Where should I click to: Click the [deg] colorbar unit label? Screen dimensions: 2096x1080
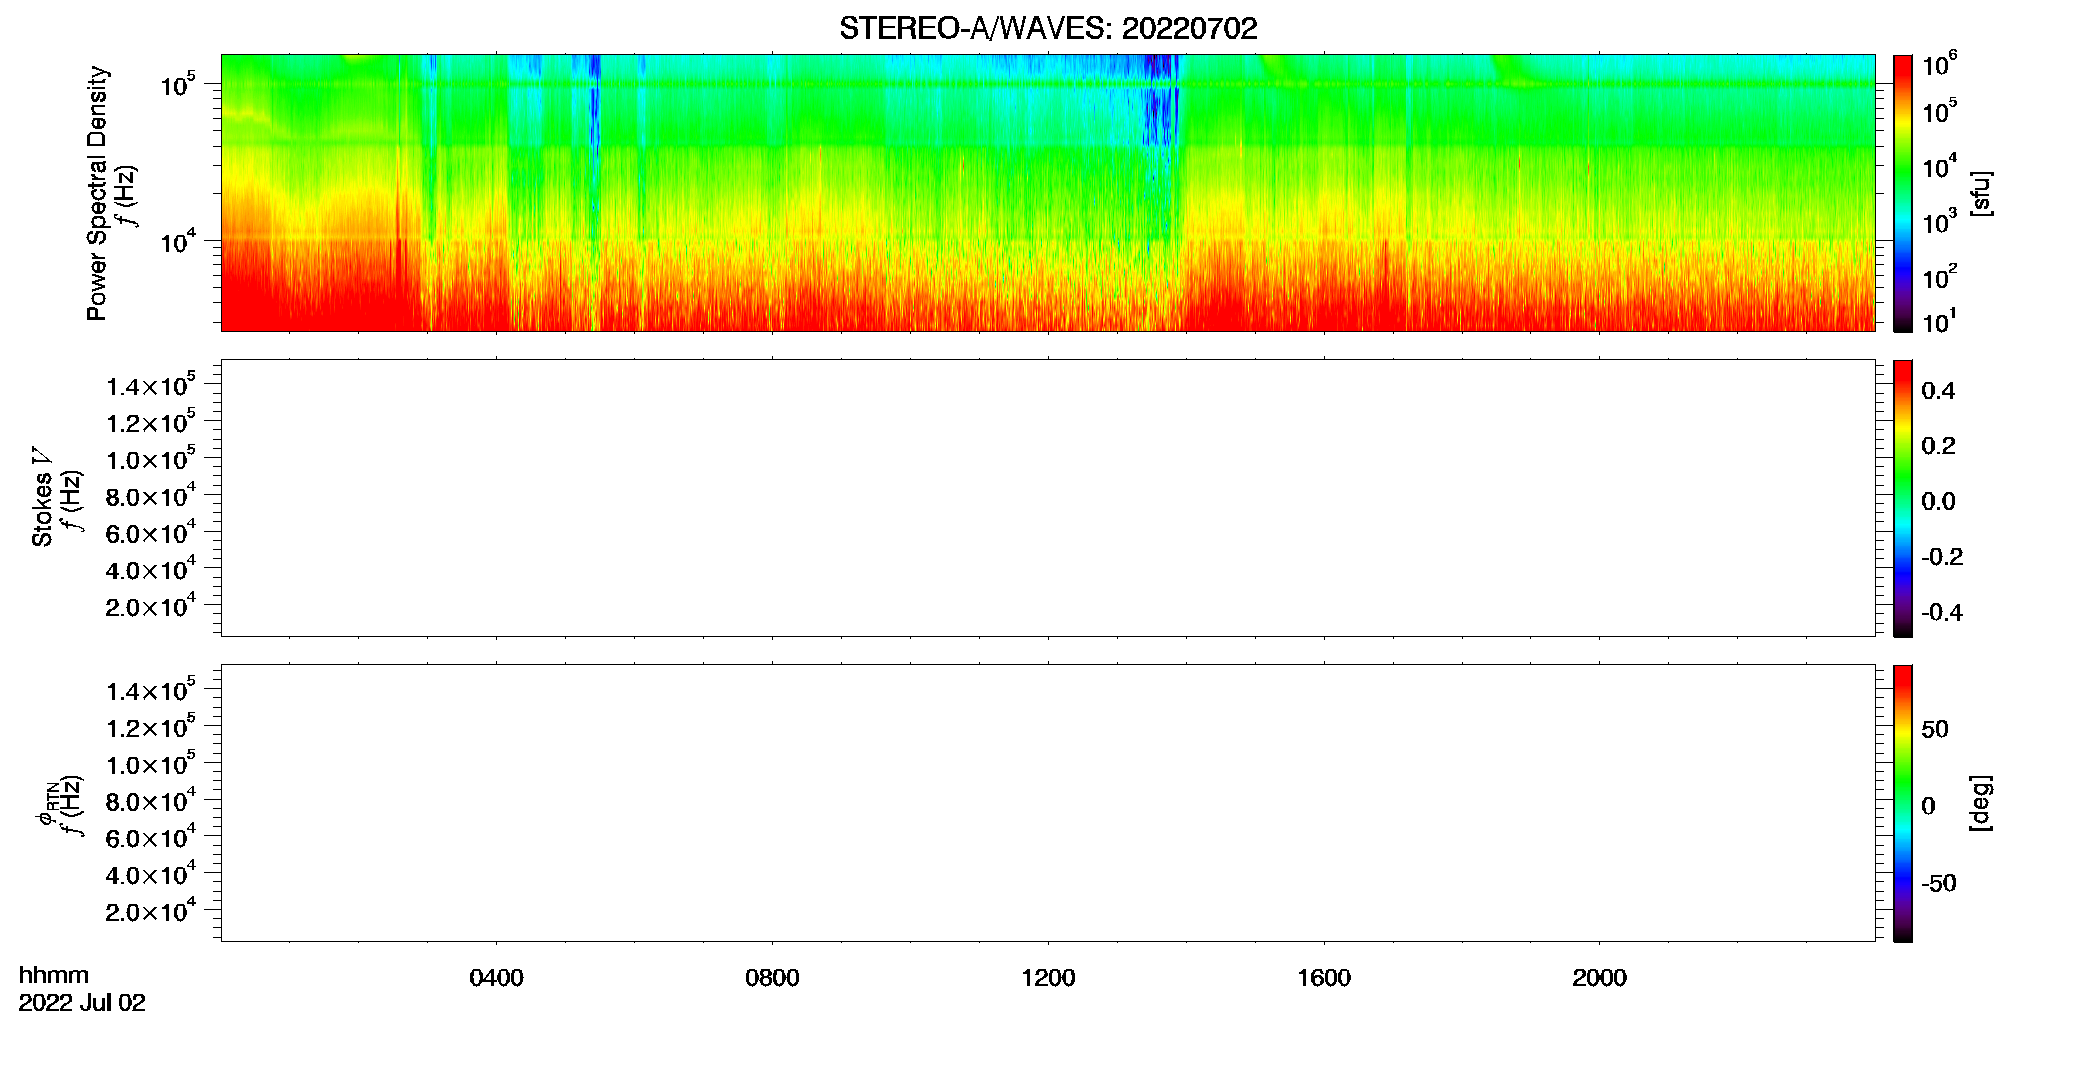pyautogui.click(x=1979, y=803)
